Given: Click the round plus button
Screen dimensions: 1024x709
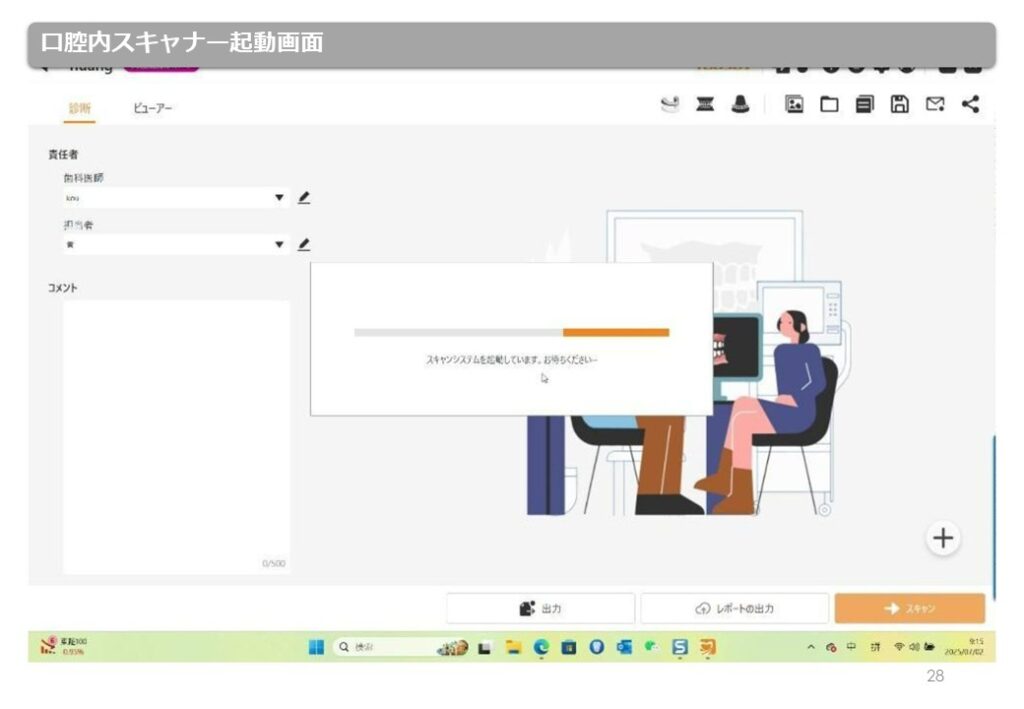Looking at the screenshot, I should [x=942, y=538].
